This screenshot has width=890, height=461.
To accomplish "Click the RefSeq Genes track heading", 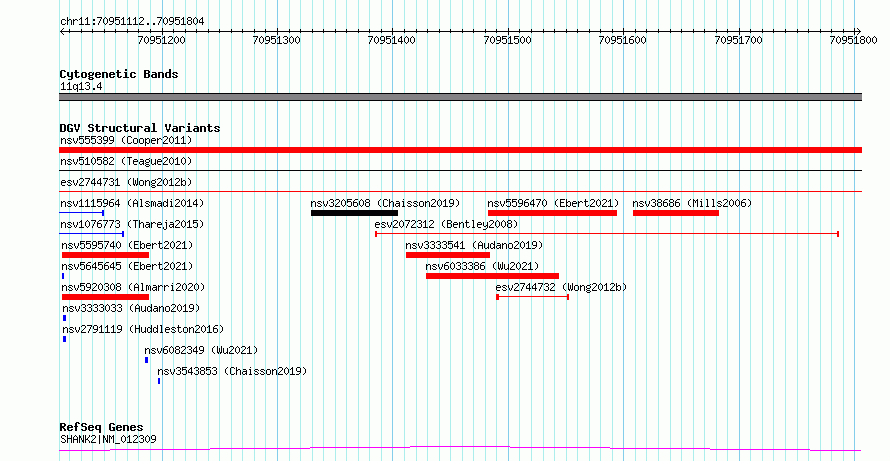I will point(102,427).
